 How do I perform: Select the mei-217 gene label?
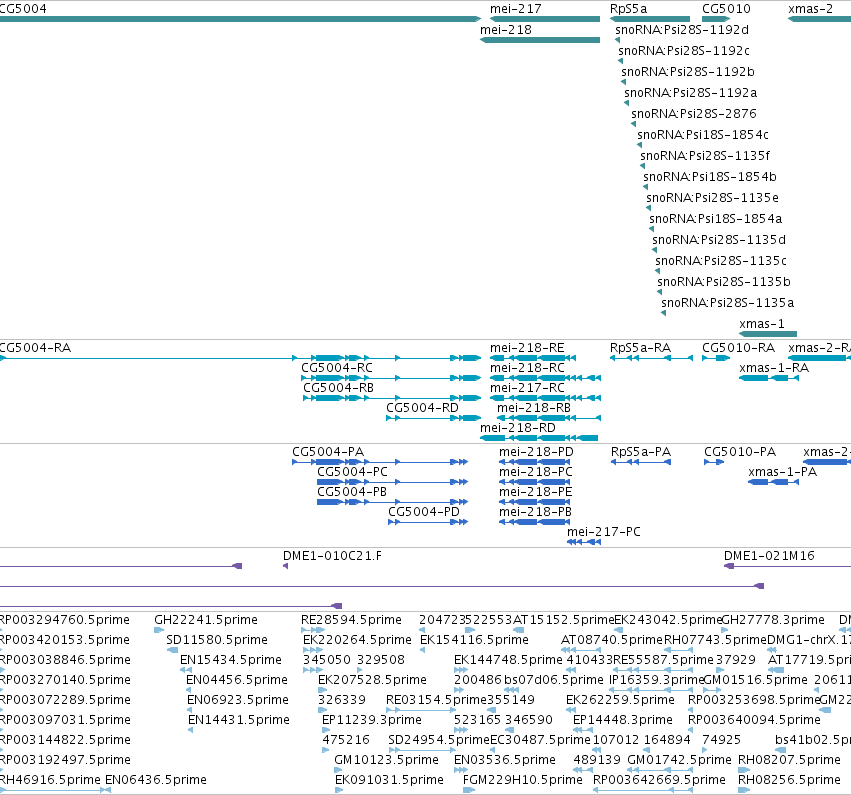coord(516,9)
